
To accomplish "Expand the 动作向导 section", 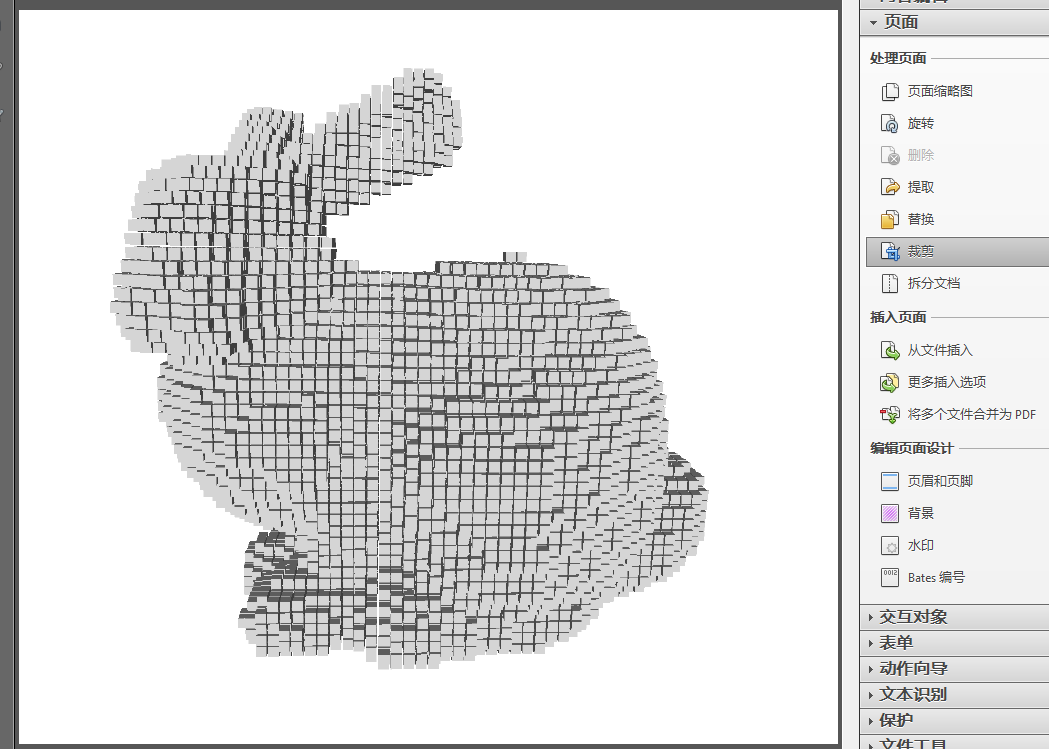I will coord(955,668).
